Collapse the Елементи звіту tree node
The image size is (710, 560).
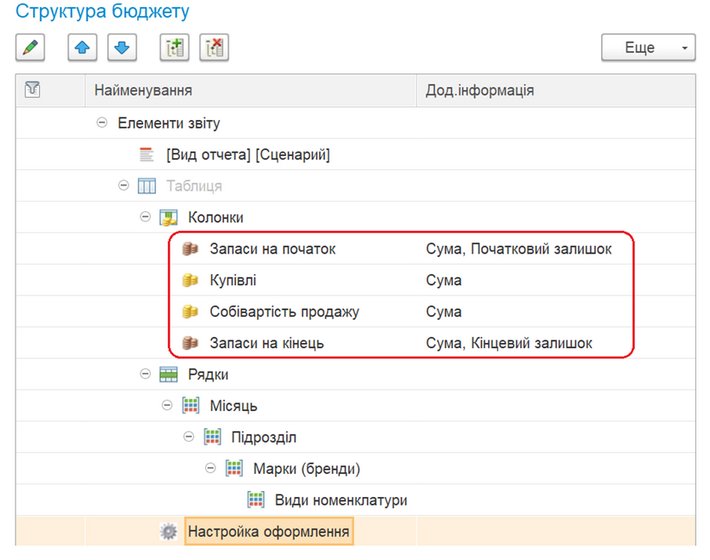click(x=101, y=123)
